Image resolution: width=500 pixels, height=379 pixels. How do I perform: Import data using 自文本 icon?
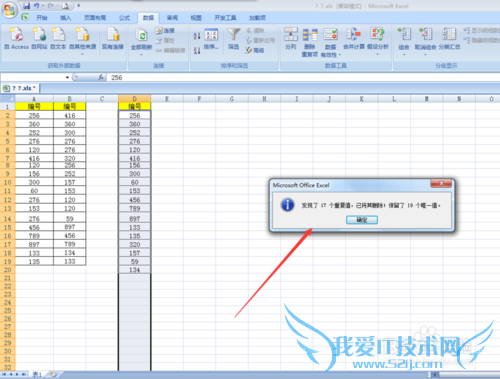[58, 39]
